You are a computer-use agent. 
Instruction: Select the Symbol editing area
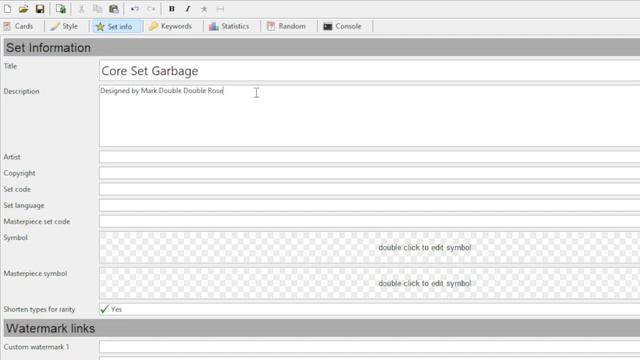[x=369, y=248]
